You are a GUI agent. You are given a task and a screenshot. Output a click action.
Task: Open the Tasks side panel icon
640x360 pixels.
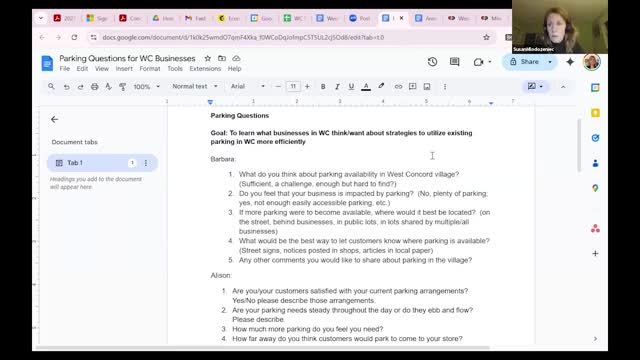point(595,138)
